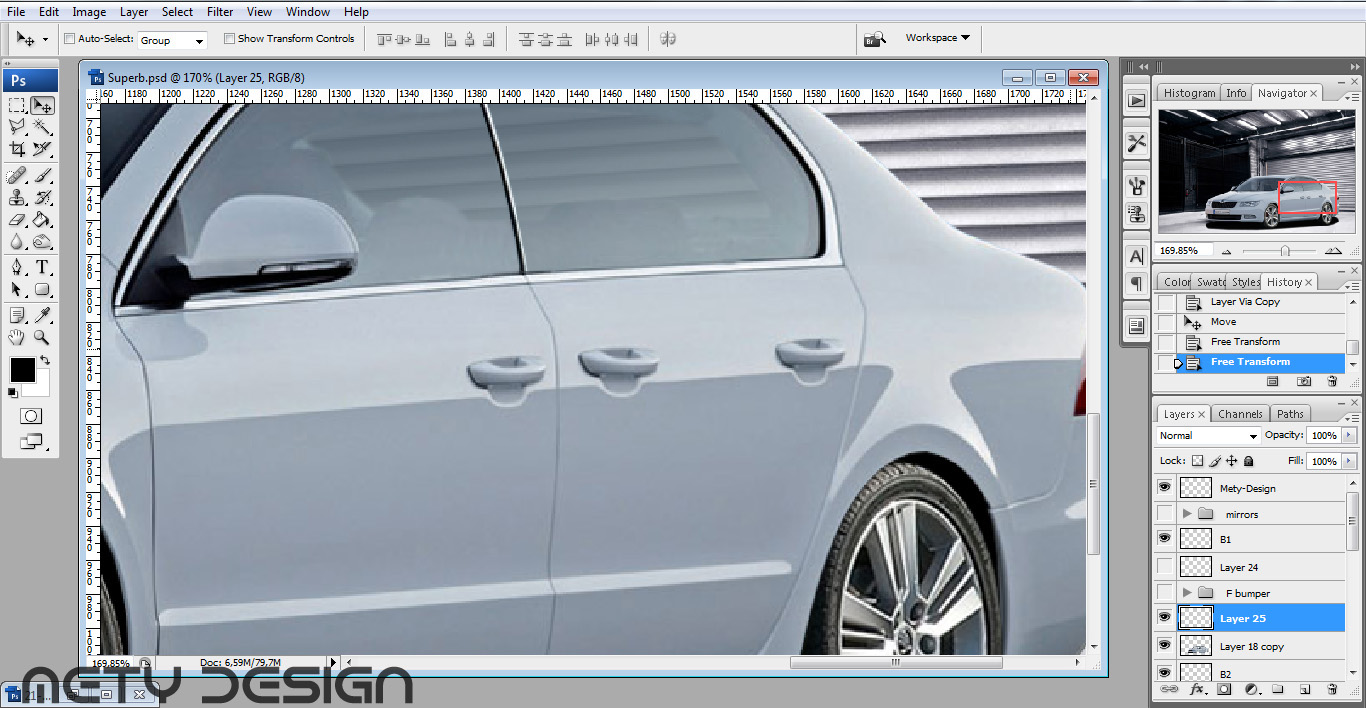Swap foreground and background colors
Viewport: 1366px width, 708px height.
click(x=44, y=360)
